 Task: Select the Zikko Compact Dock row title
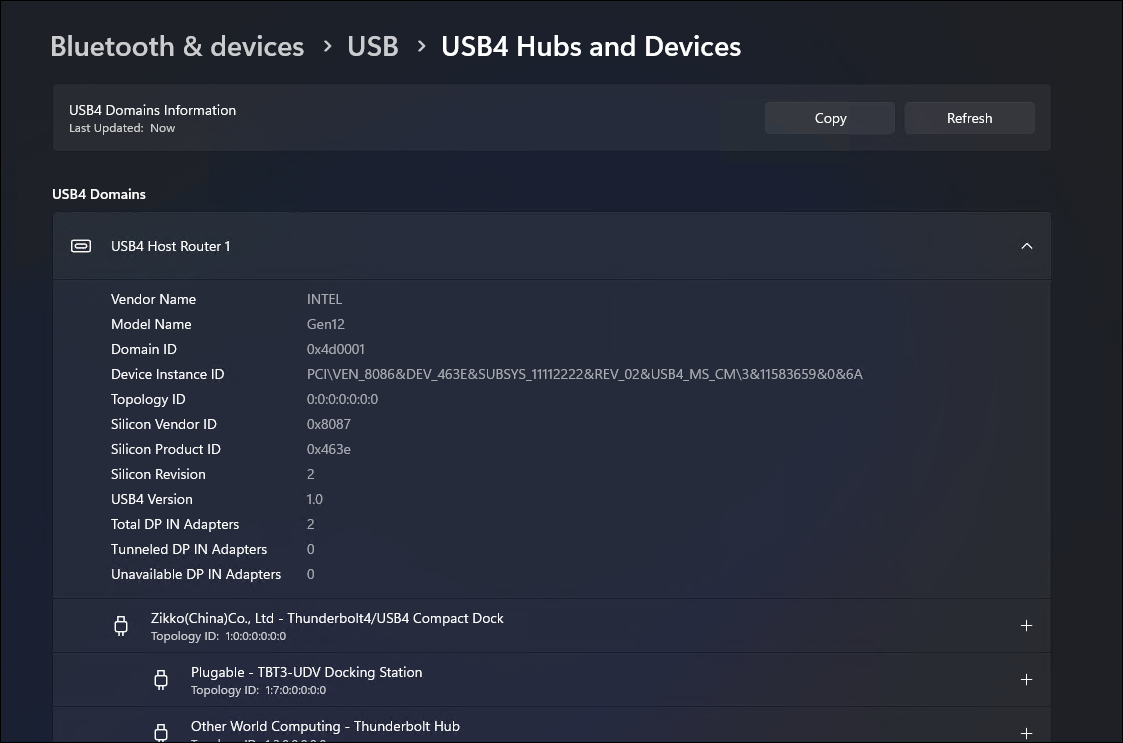[x=327, y=618]
